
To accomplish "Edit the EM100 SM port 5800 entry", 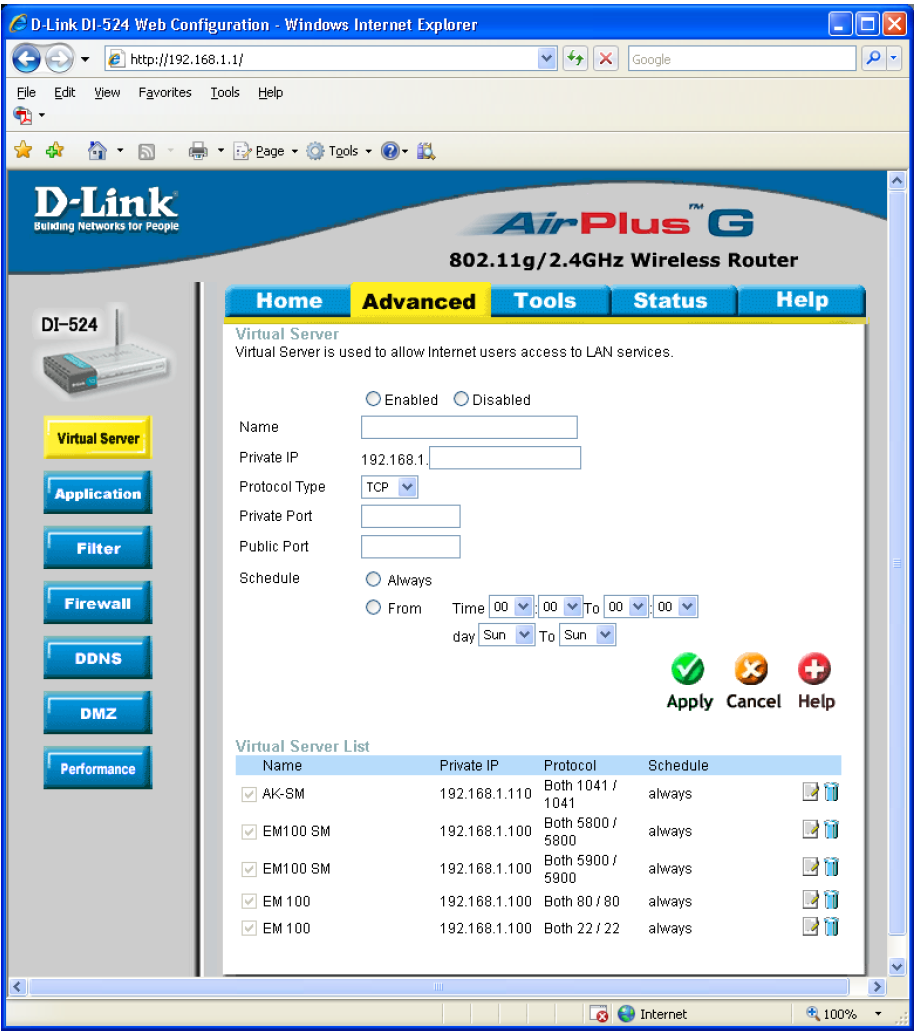I will [811, 829].
